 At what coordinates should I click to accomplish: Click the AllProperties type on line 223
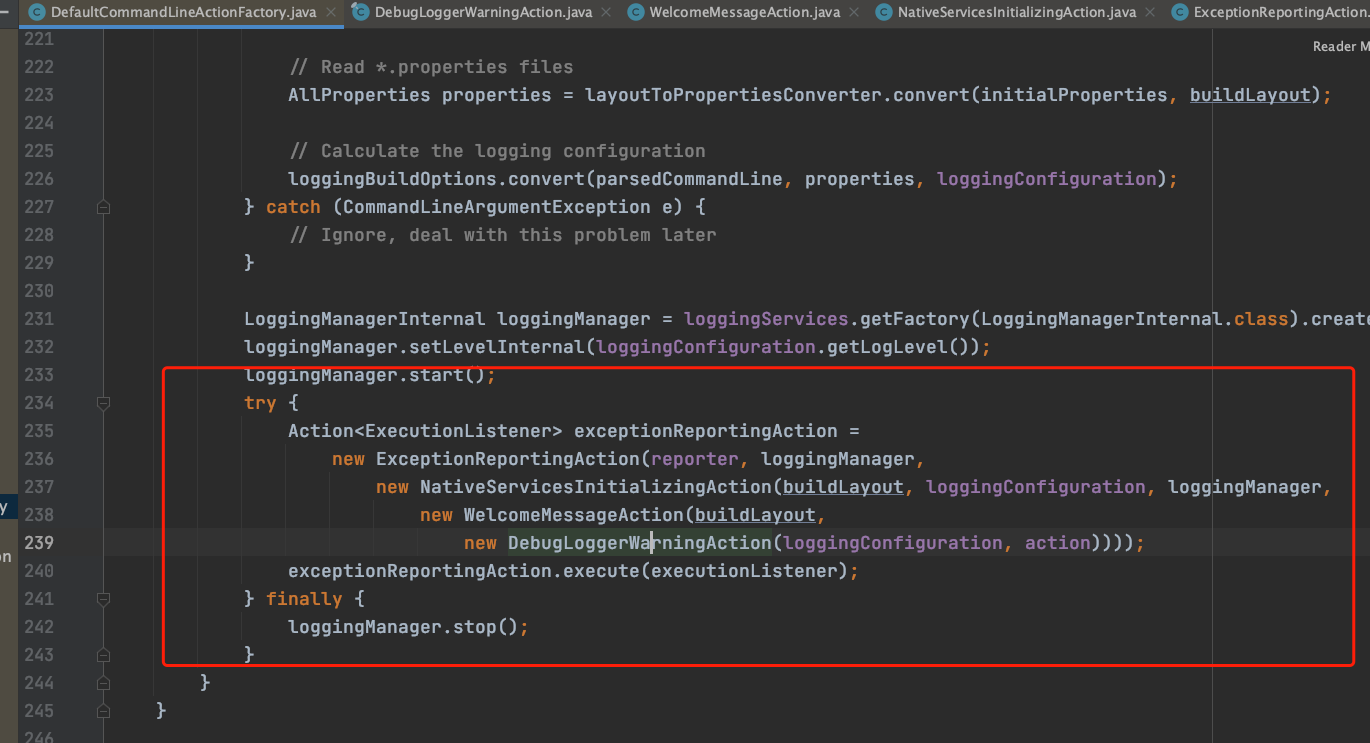point(359,95)
